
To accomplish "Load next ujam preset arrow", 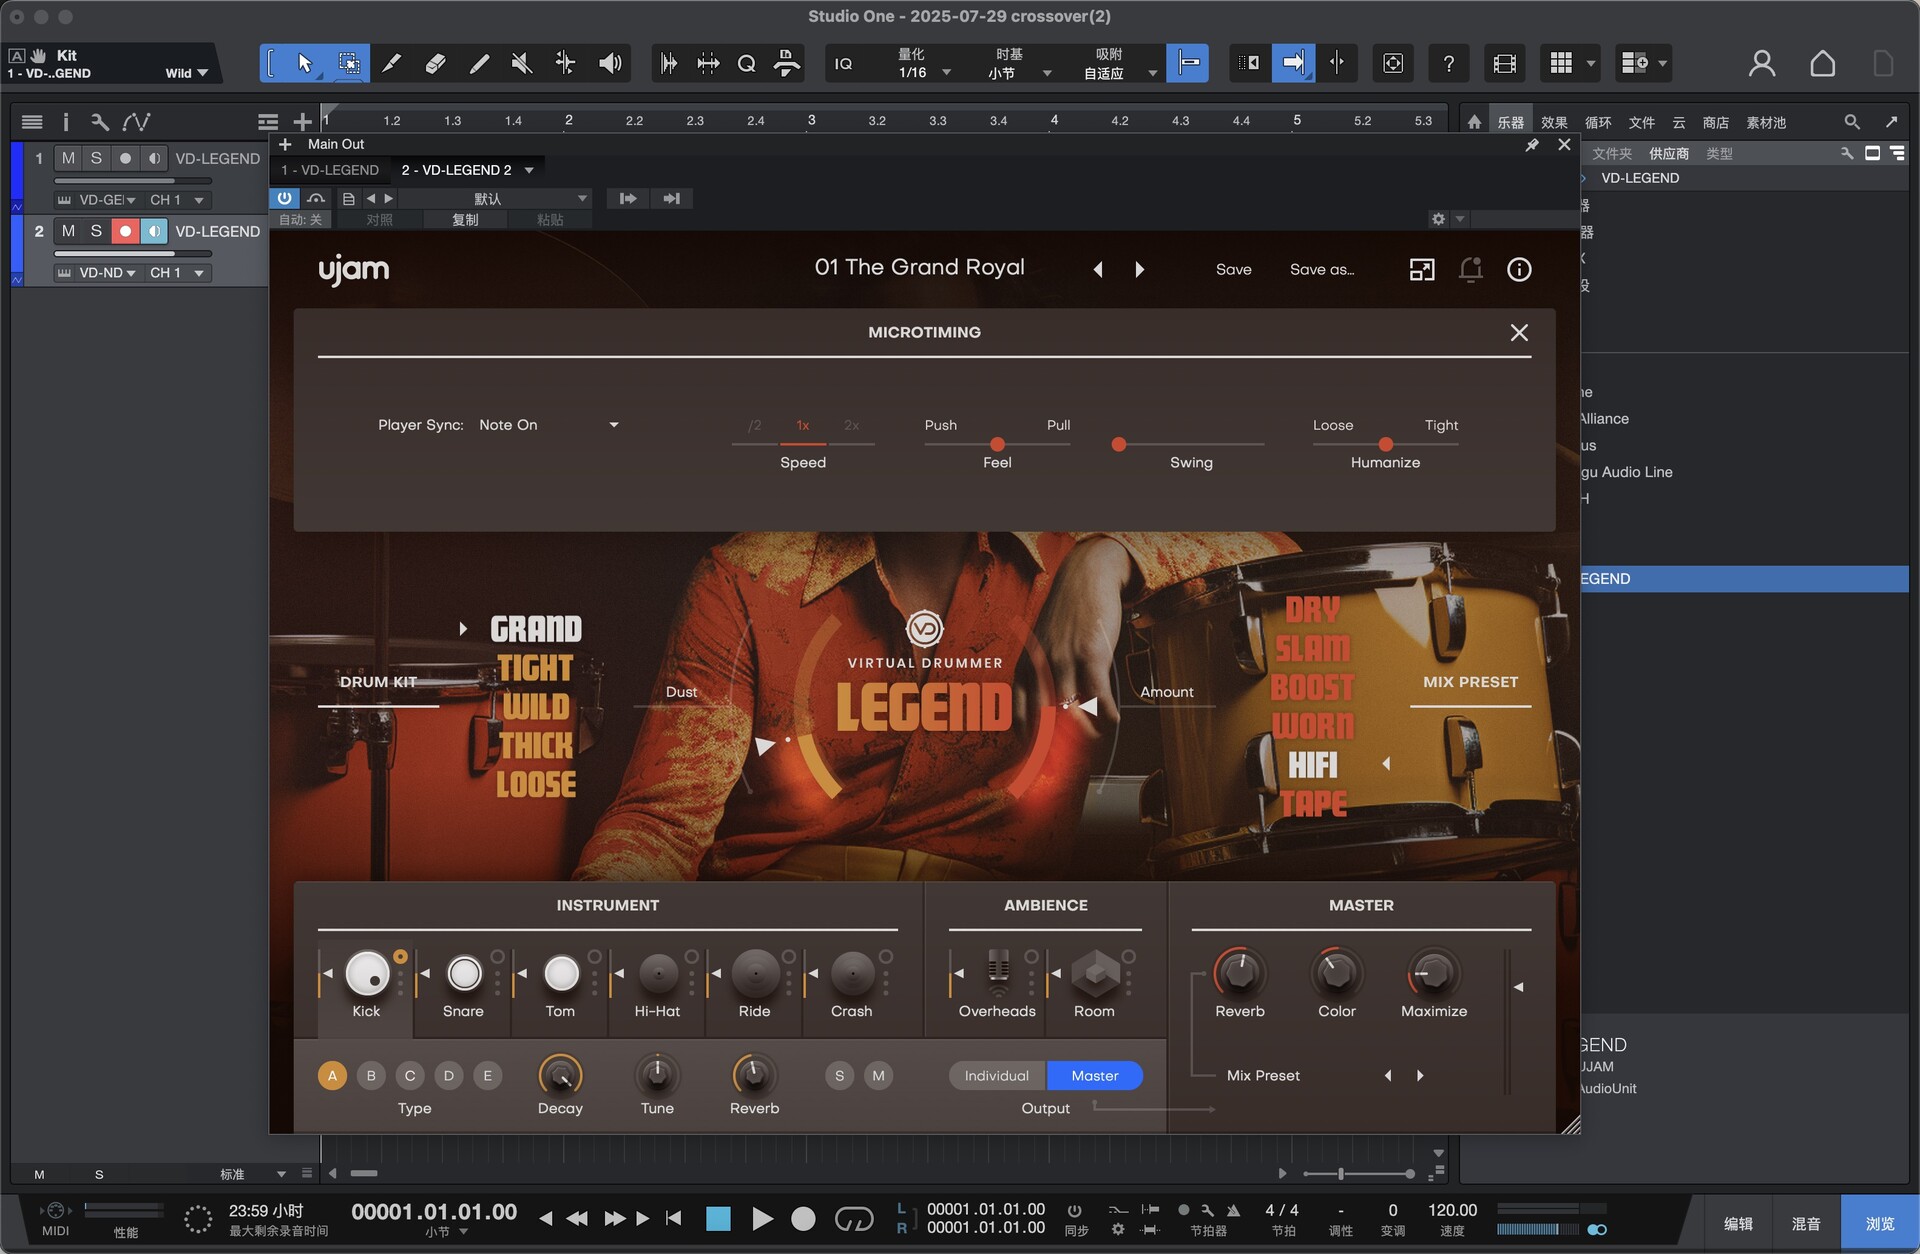I will tap(1139, 269).
